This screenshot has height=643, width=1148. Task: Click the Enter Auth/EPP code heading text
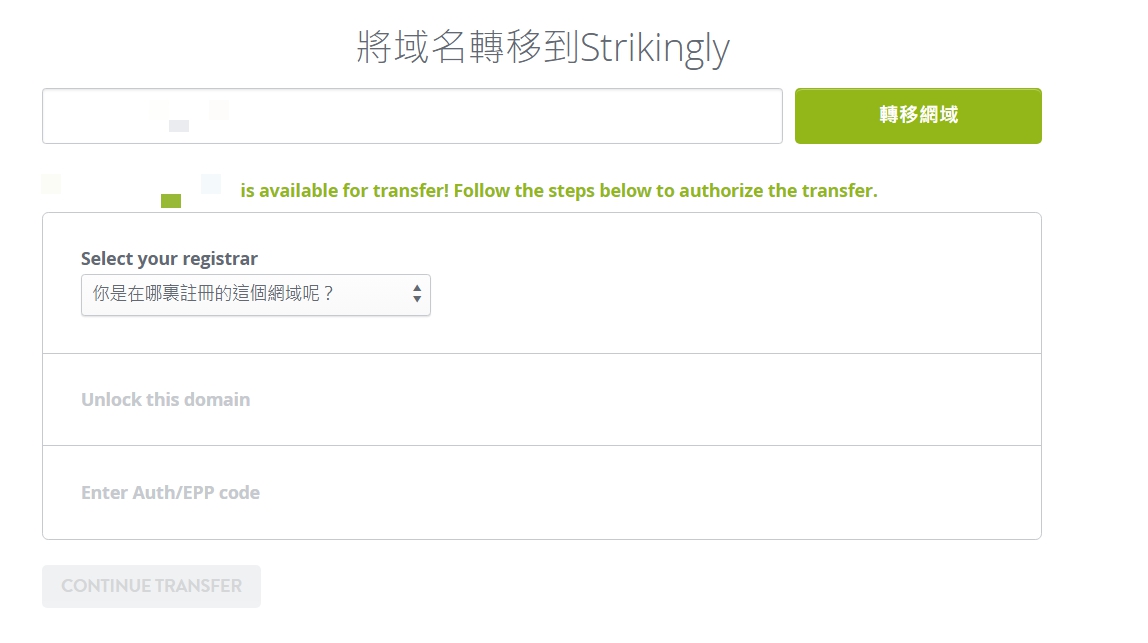(171, 493)
